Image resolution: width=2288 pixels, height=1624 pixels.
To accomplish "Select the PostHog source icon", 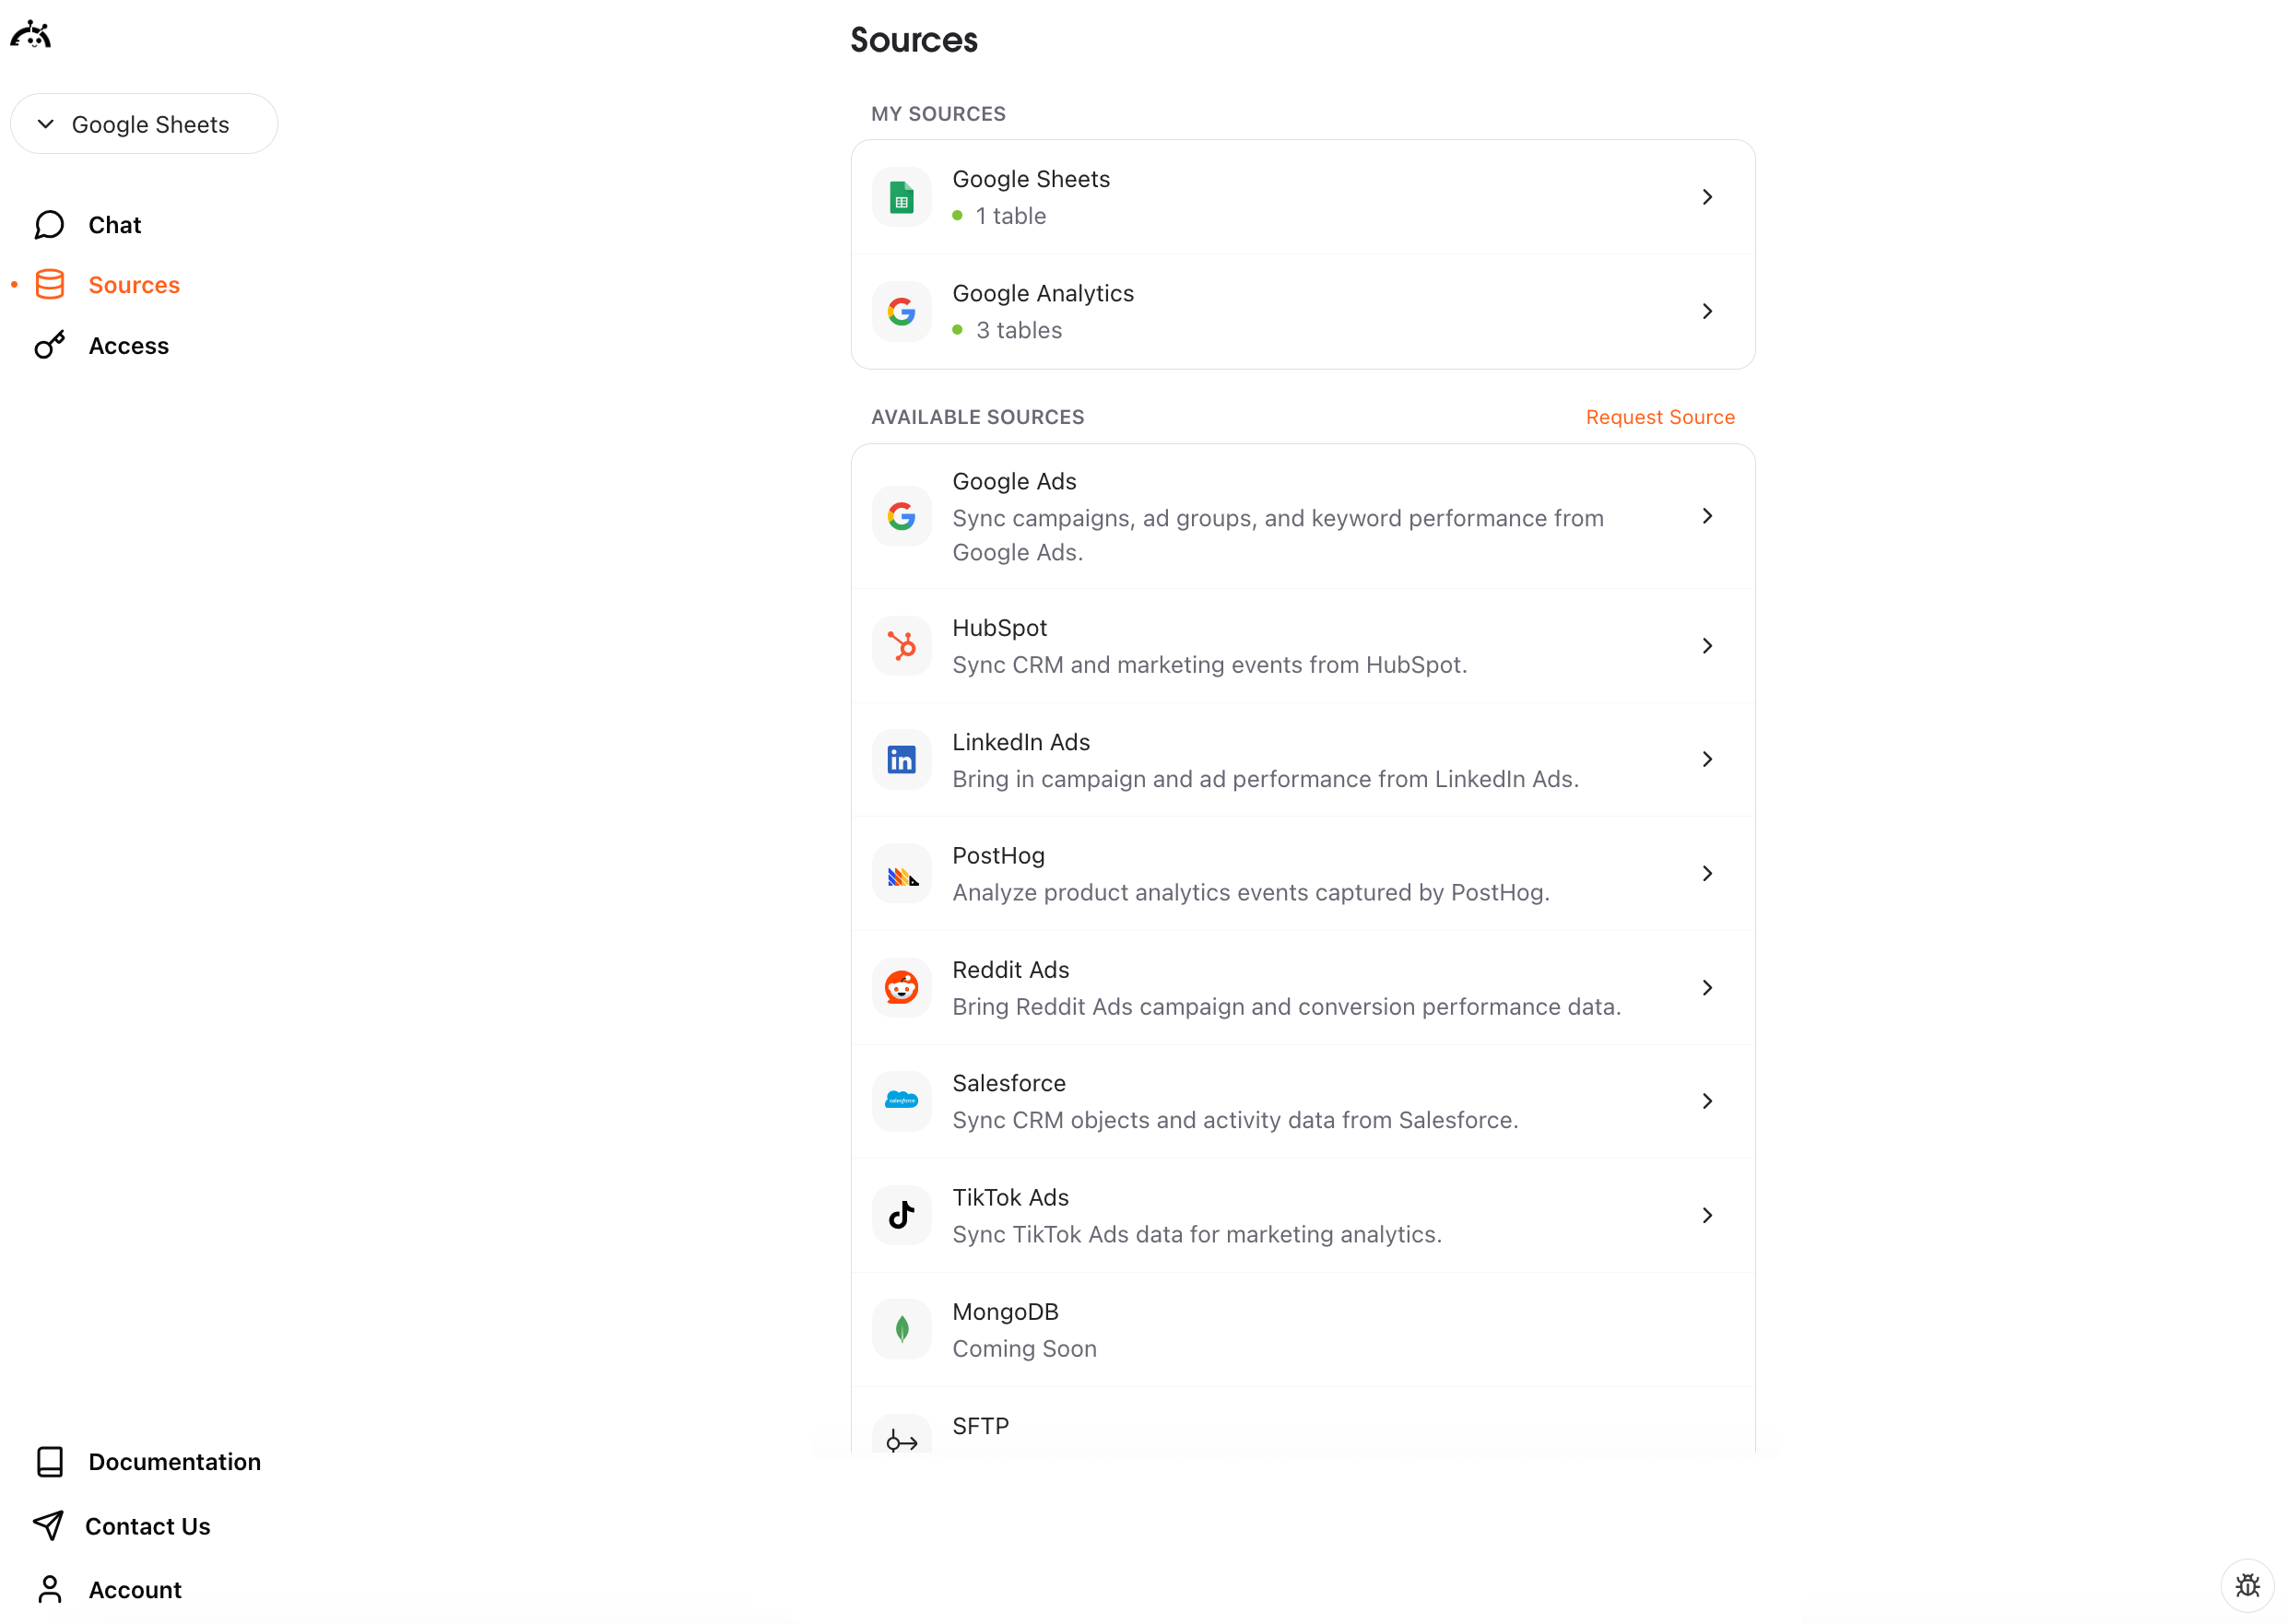I will click(901, 873).
